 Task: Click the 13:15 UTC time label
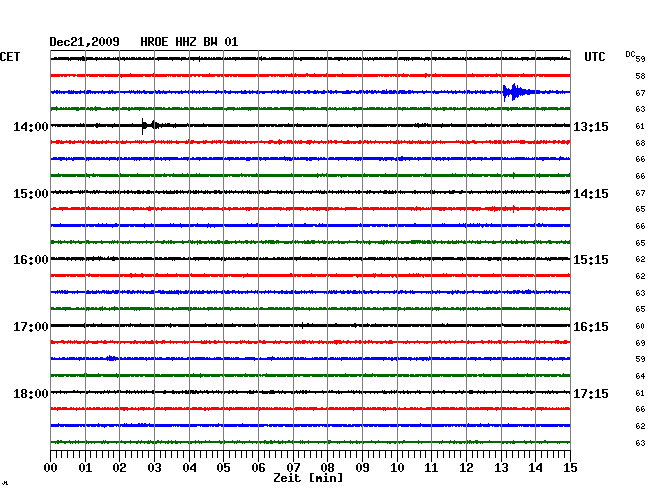(x=591, y=126)
